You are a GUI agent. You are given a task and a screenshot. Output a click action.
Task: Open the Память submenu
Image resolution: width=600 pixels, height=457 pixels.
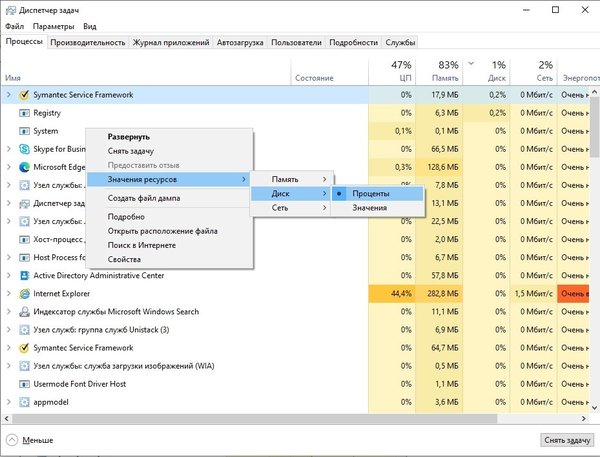pyautogui.click(x=290, y=179)
